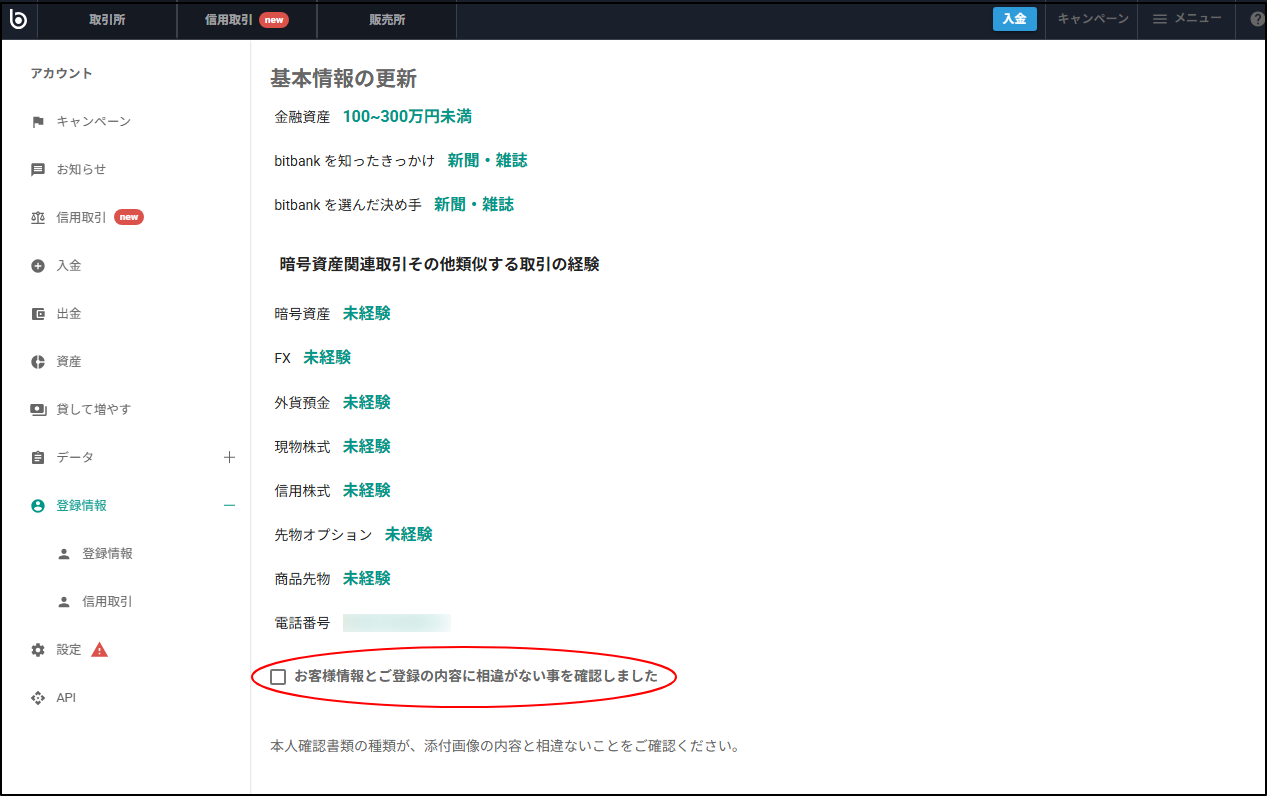Click the データ clipboard icon

tap(38, 458)
